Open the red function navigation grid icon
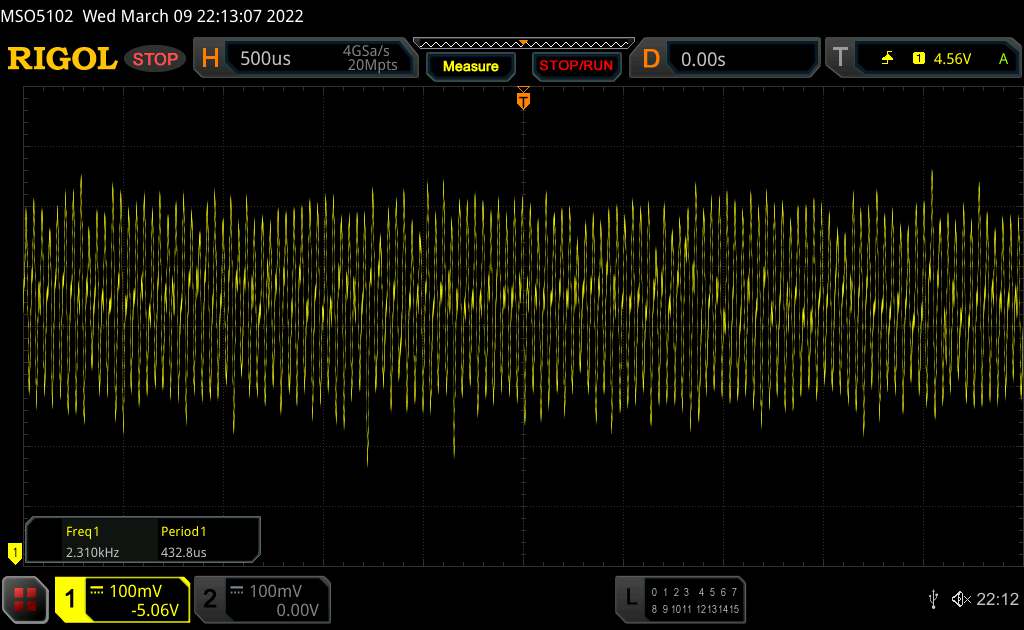 26,599
